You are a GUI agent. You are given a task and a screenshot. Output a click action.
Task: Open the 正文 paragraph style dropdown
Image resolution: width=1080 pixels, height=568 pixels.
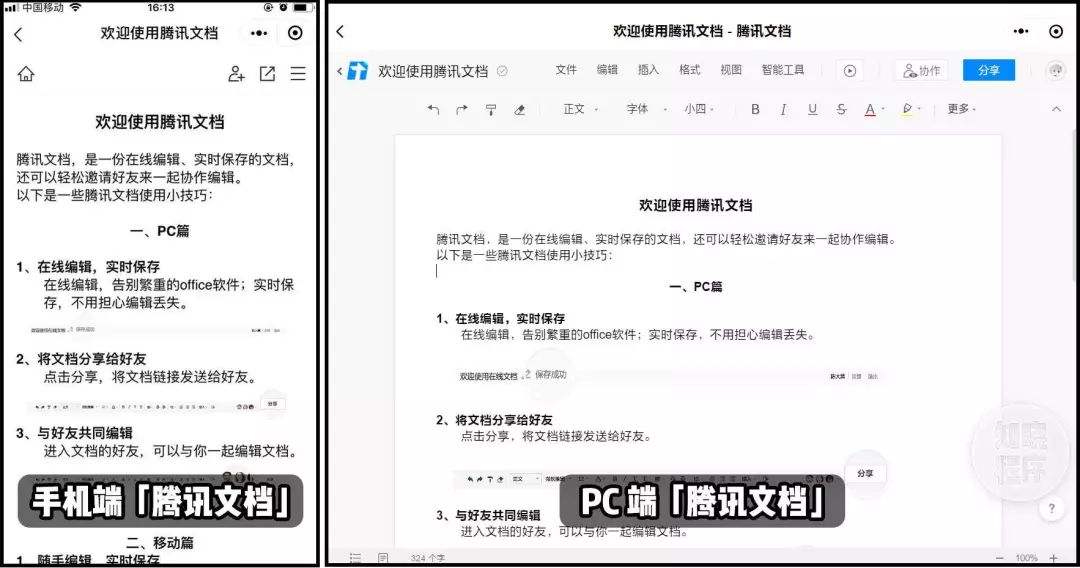580,109
